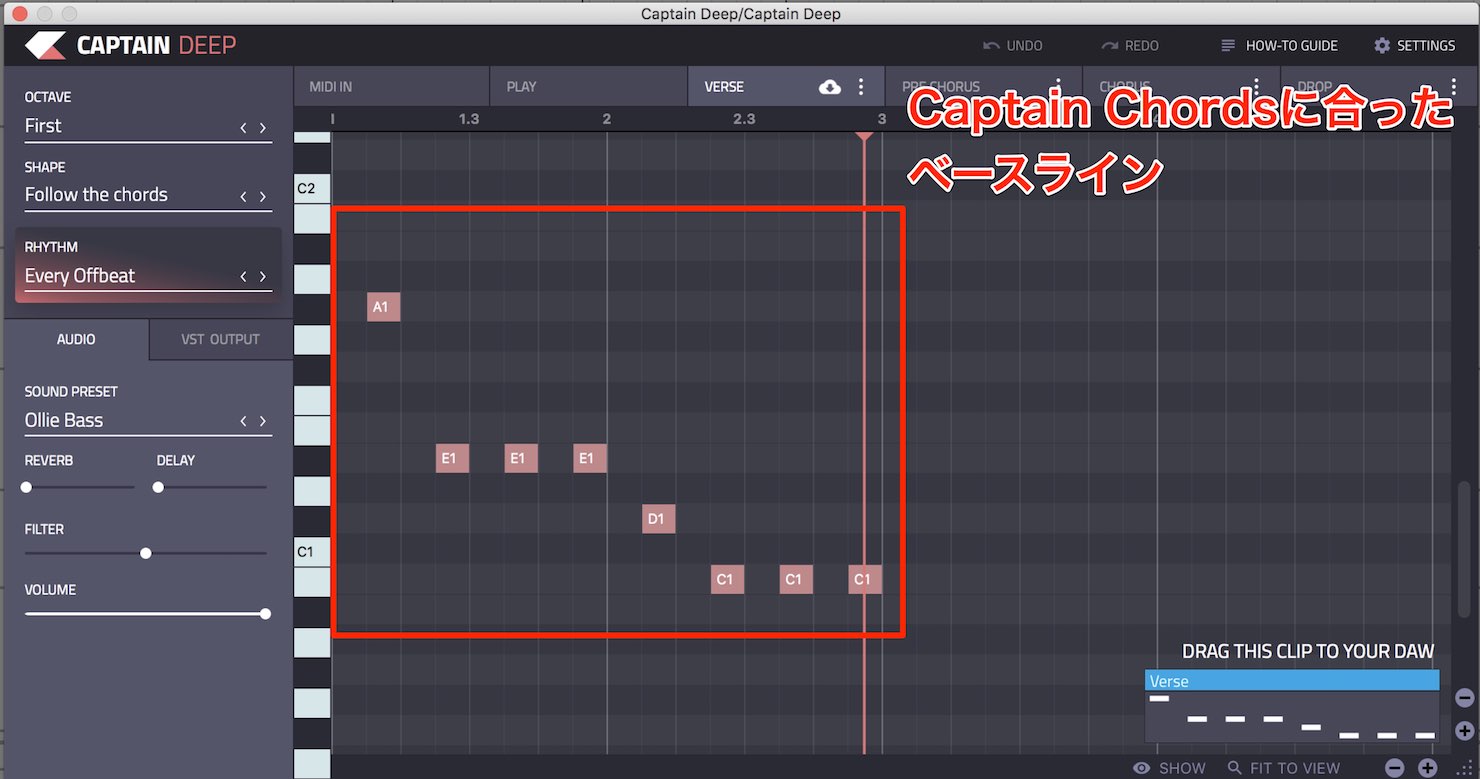
Task: Click the Captain Deep logo icon
Action: pyautogui.click(x=45, y=45)
